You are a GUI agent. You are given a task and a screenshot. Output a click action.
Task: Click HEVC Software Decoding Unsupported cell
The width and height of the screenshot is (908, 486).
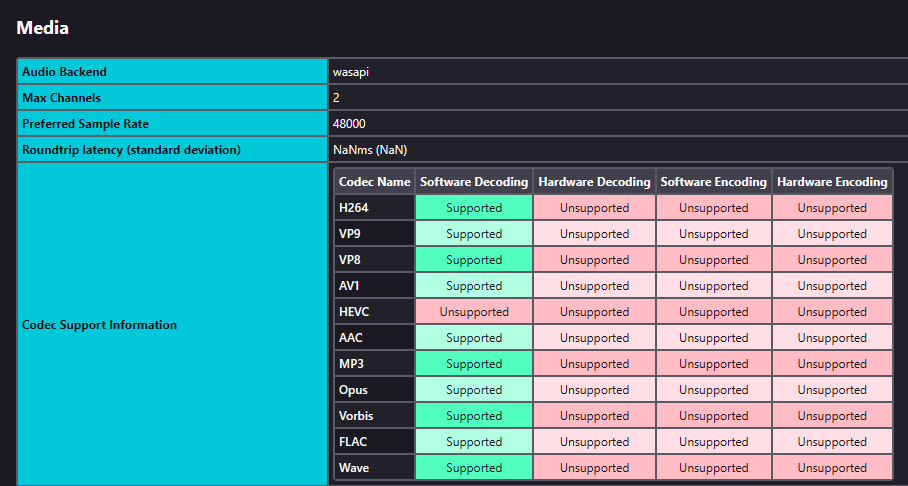474,312
